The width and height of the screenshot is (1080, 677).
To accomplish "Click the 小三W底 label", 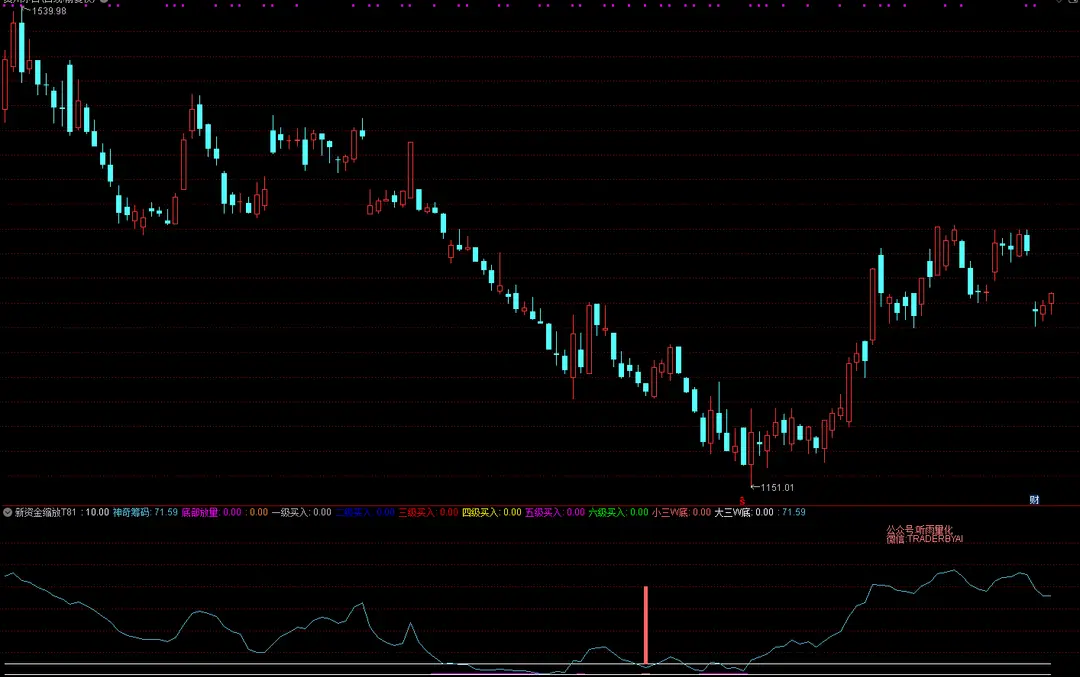I will pos(670,512).
